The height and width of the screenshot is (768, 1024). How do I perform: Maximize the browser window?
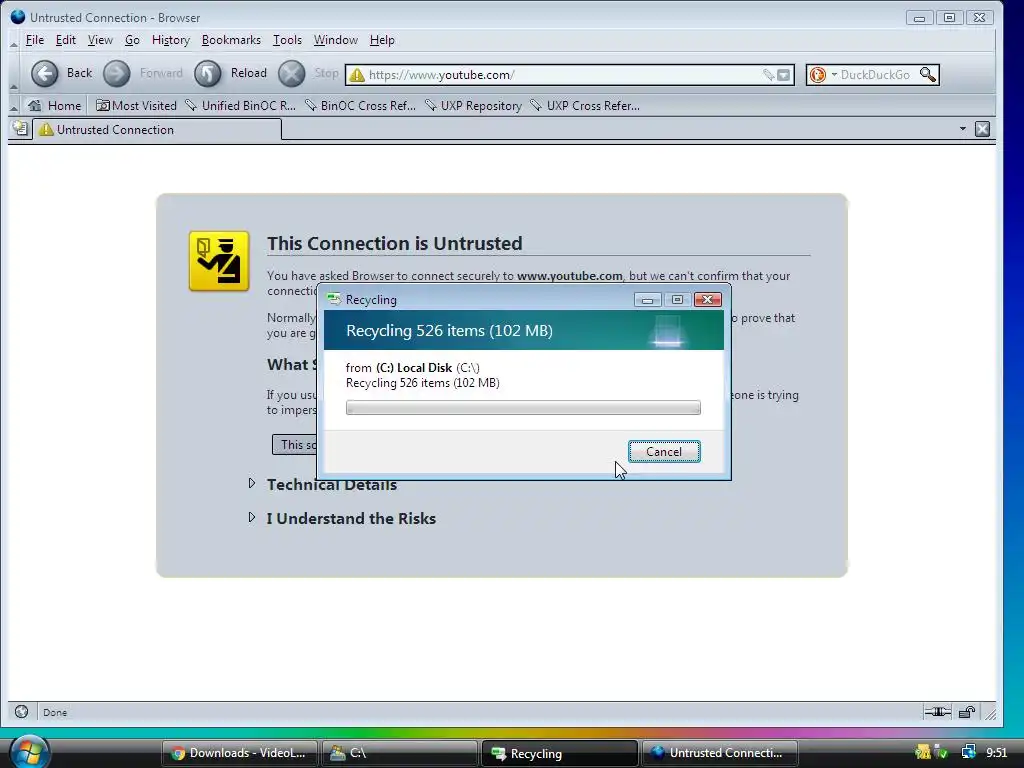950,18
